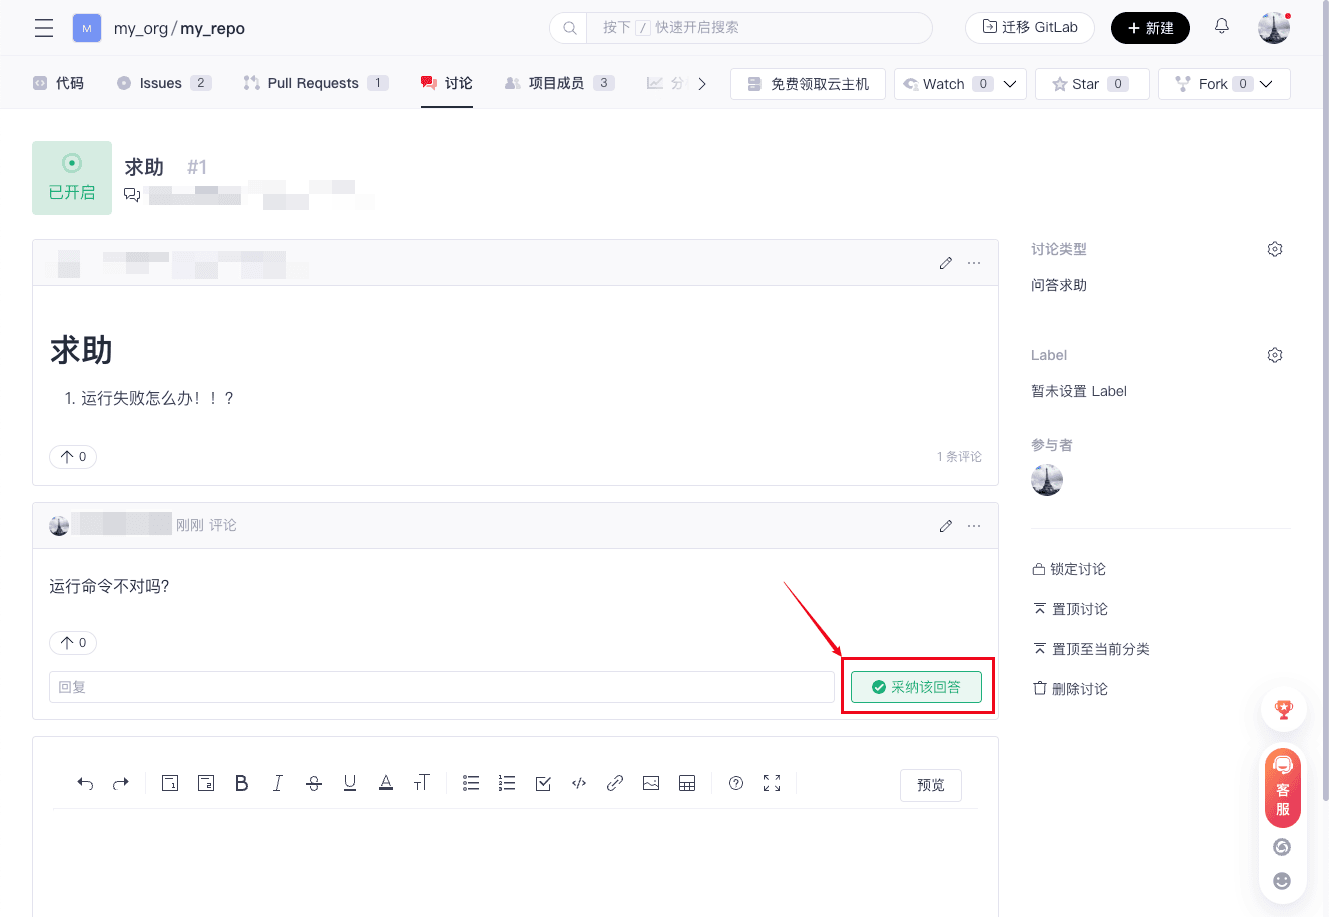The height and width of the screenshot is (917, 1329).
Task: Insert an image into the comment
Action: point(651,783)
